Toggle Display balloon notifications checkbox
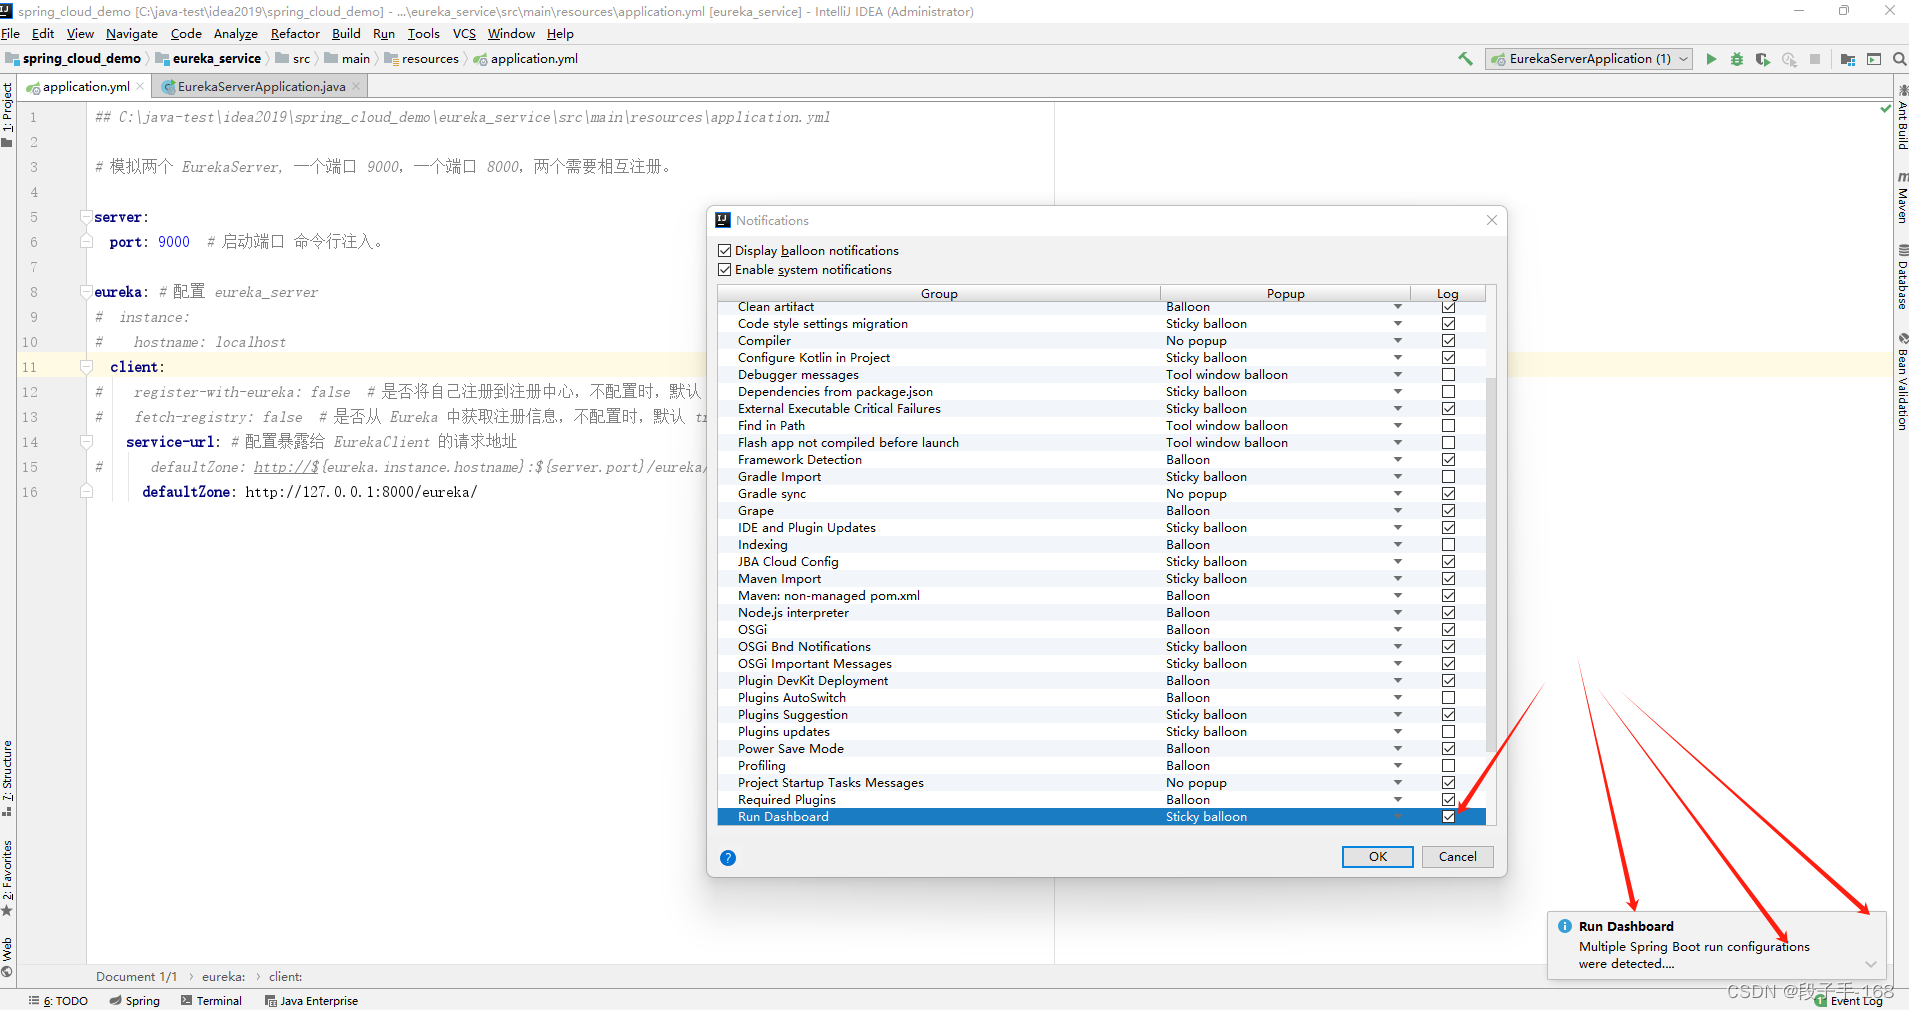1909x1010 pixels. pos(725,250)
